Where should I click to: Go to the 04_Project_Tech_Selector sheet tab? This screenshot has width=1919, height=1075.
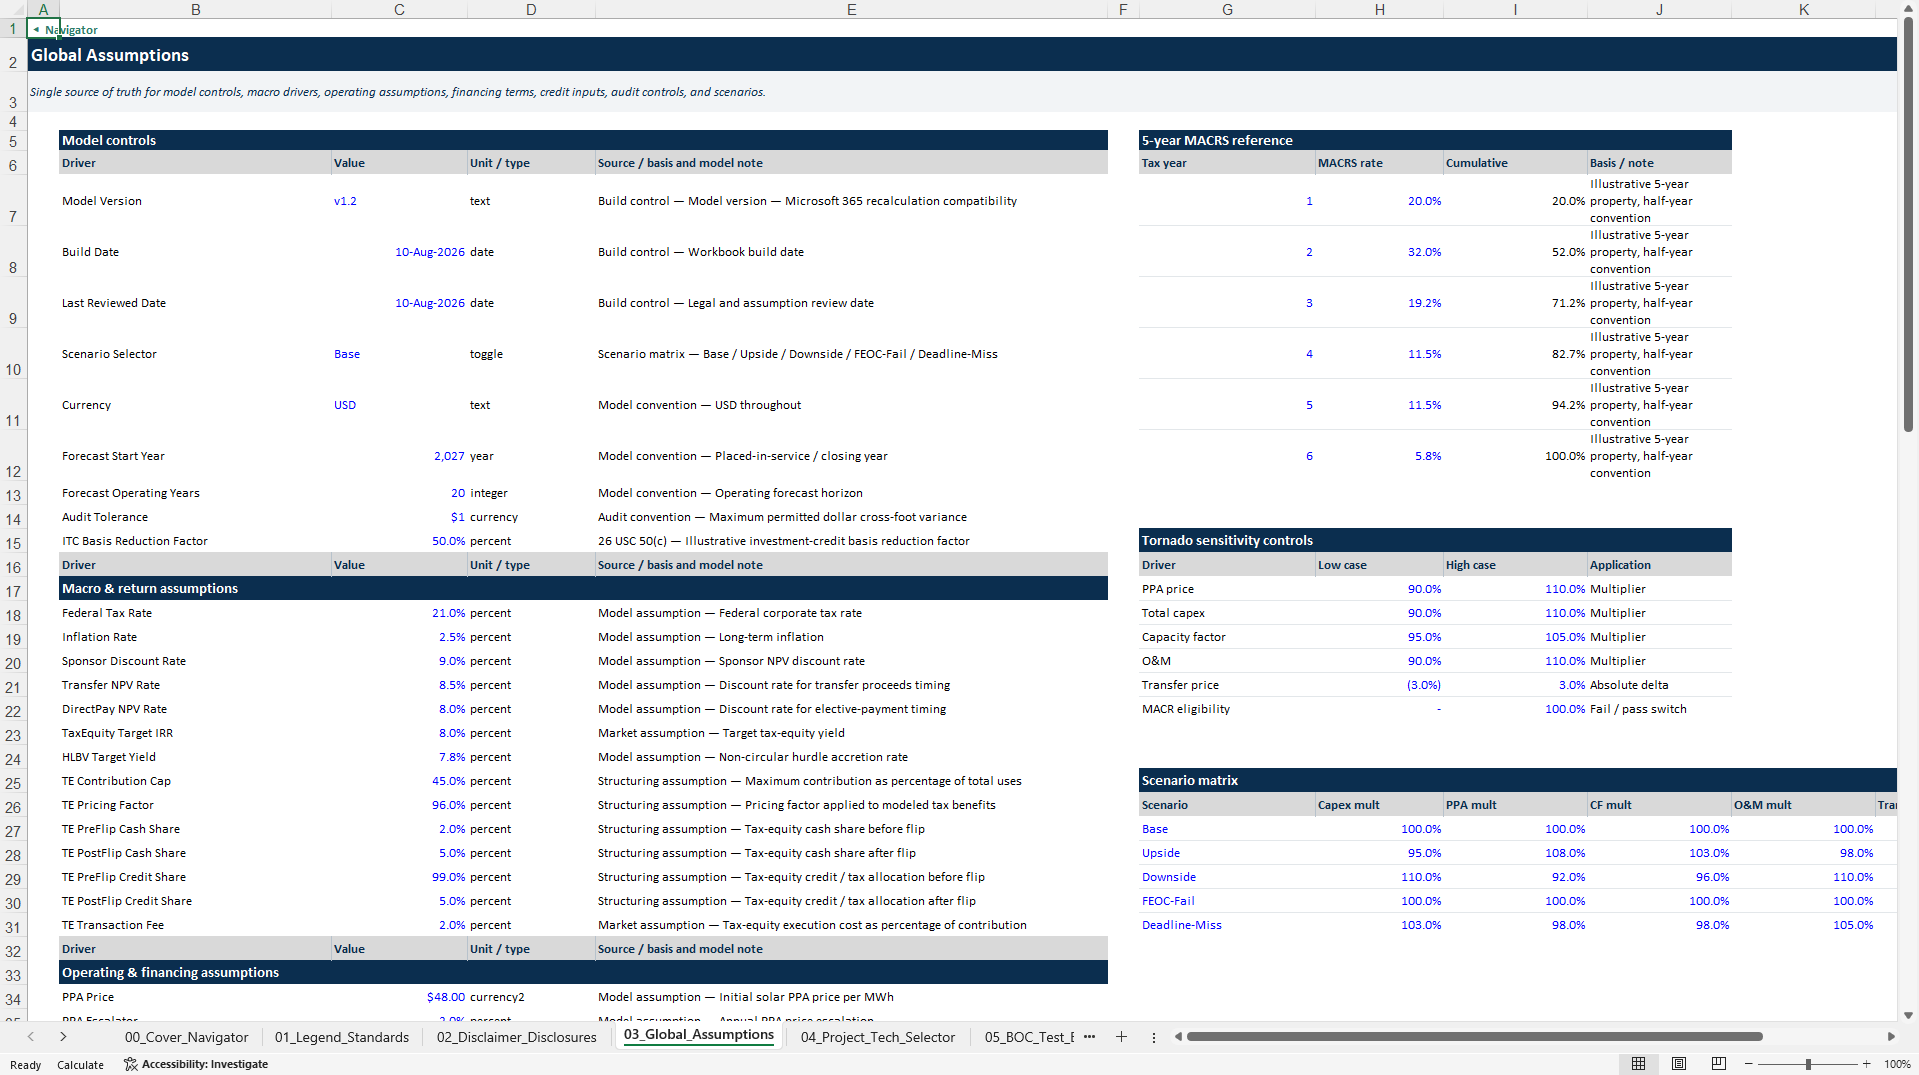click(878, 1037)
